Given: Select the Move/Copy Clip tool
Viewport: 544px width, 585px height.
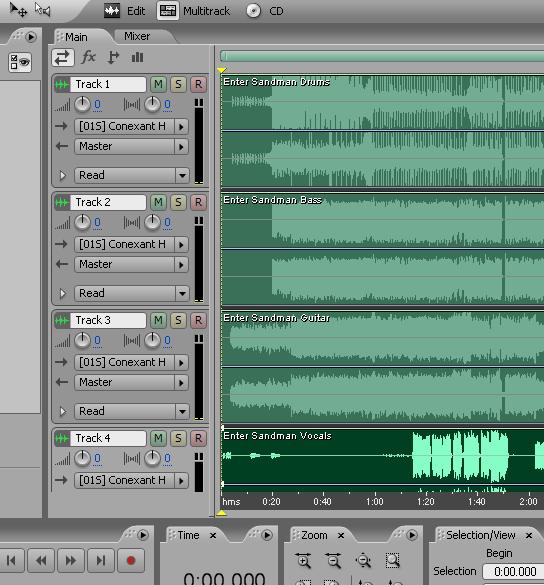Looking at the screenshot, I should (18, 9).
